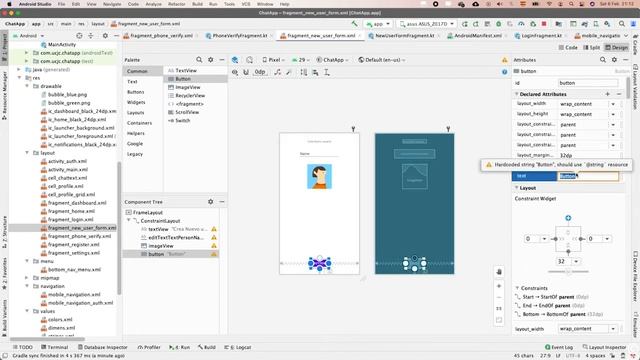Collapse the Layout section in Attributes
The width and height of the screenshot is (640, 360).
(517, 188)
